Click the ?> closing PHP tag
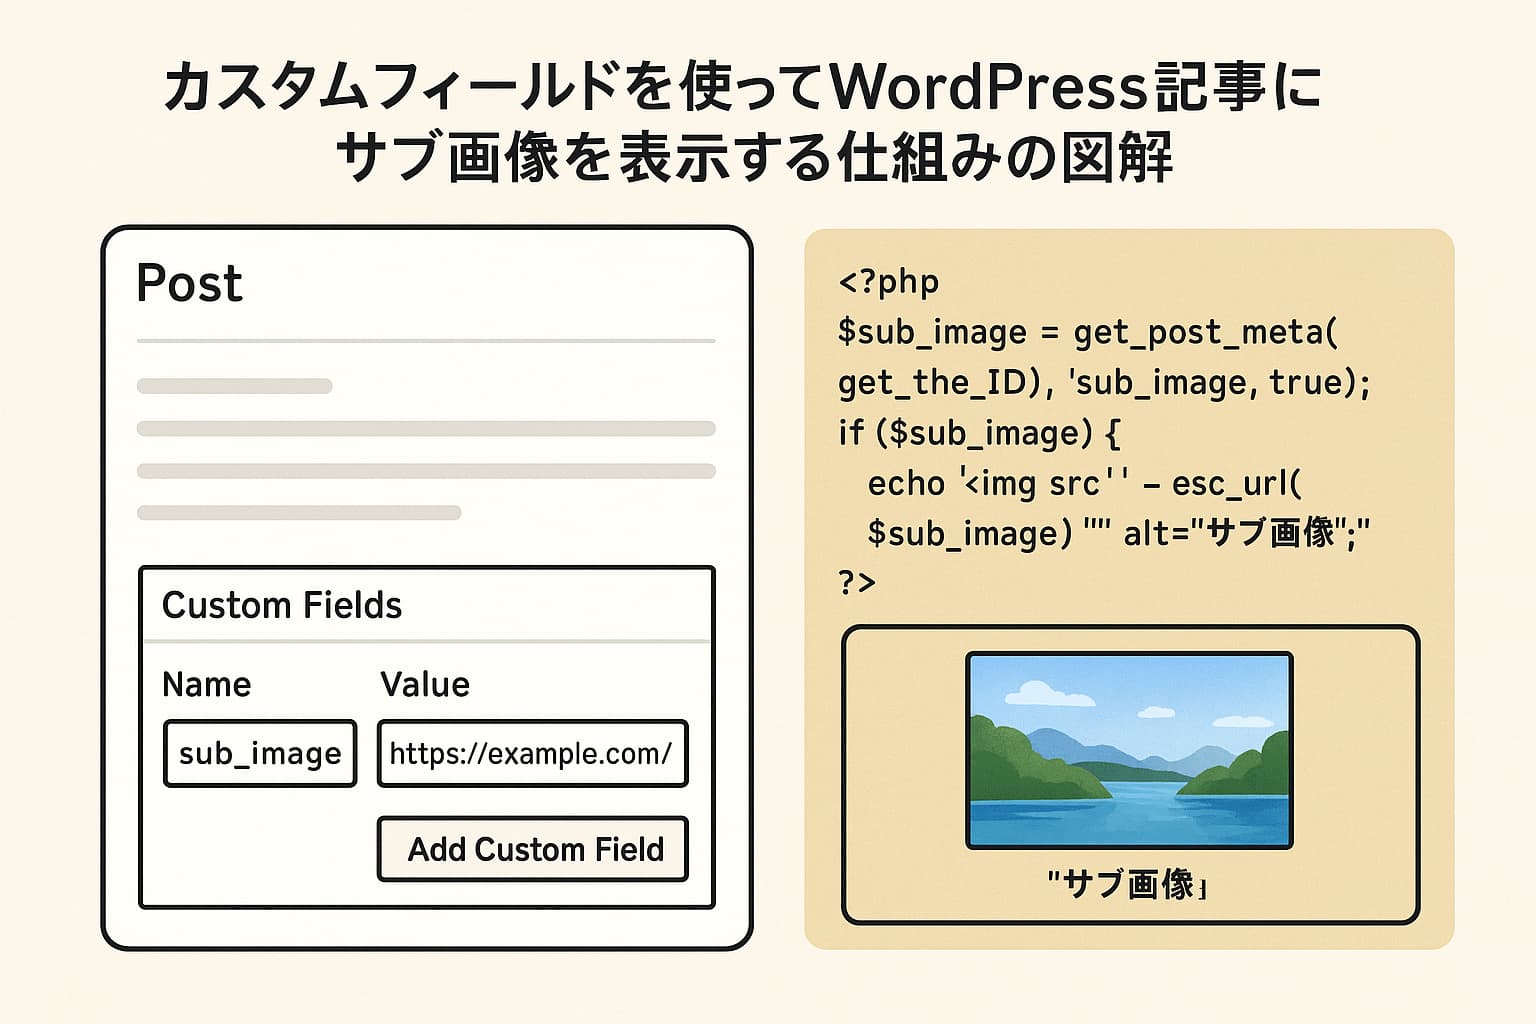Viewport: 1536px width, 1024px height. coord(857,582)
